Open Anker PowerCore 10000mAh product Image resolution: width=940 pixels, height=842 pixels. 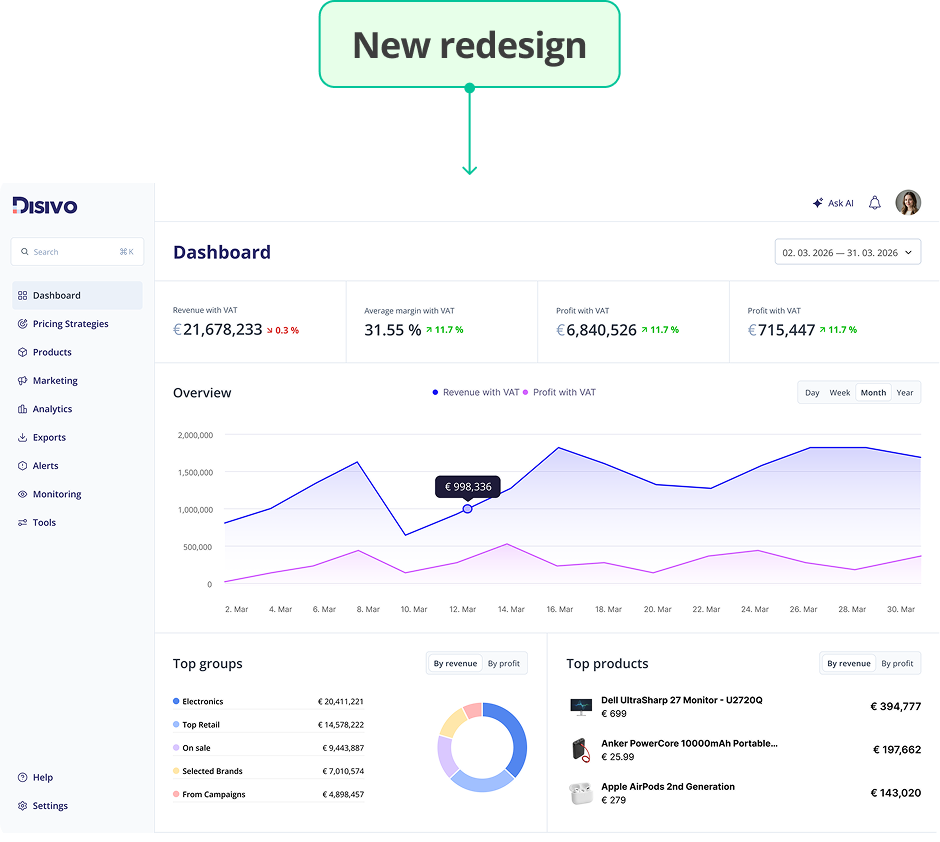point(689,743)
